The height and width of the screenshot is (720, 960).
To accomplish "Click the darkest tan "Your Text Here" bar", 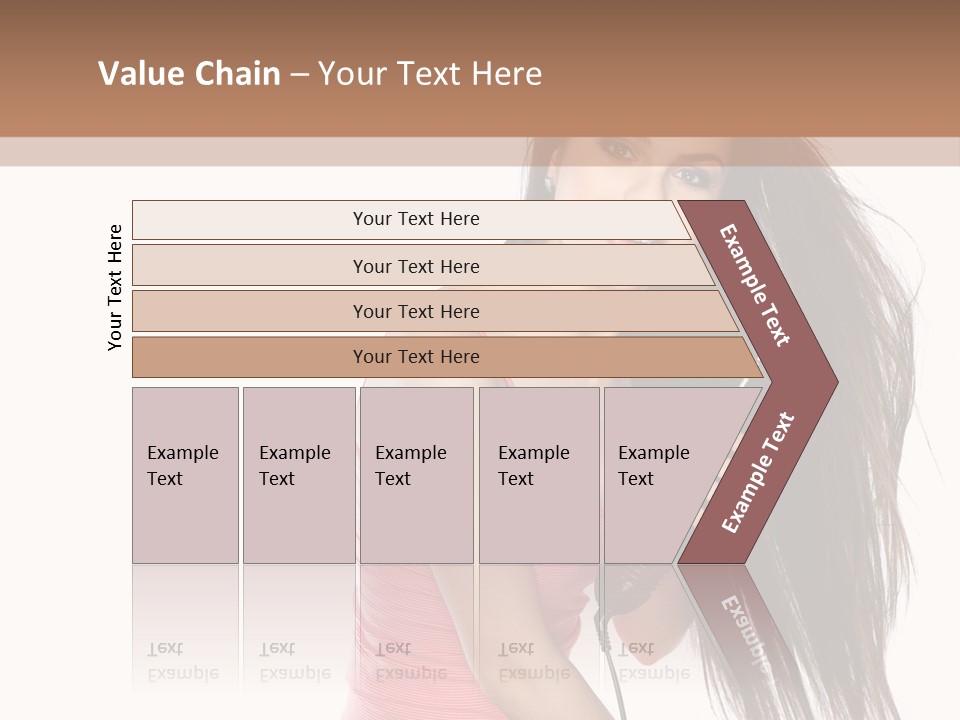I will [x=447, y=357].
